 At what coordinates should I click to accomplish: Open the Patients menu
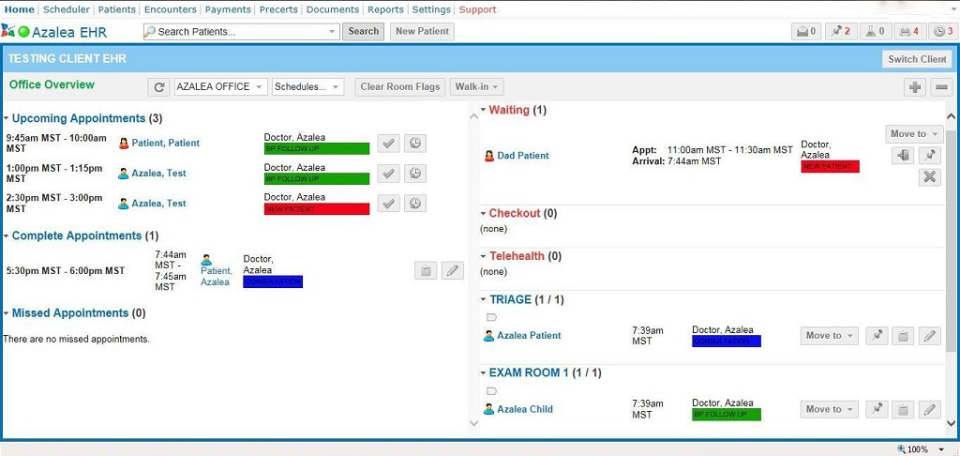(x=117, y=9)
